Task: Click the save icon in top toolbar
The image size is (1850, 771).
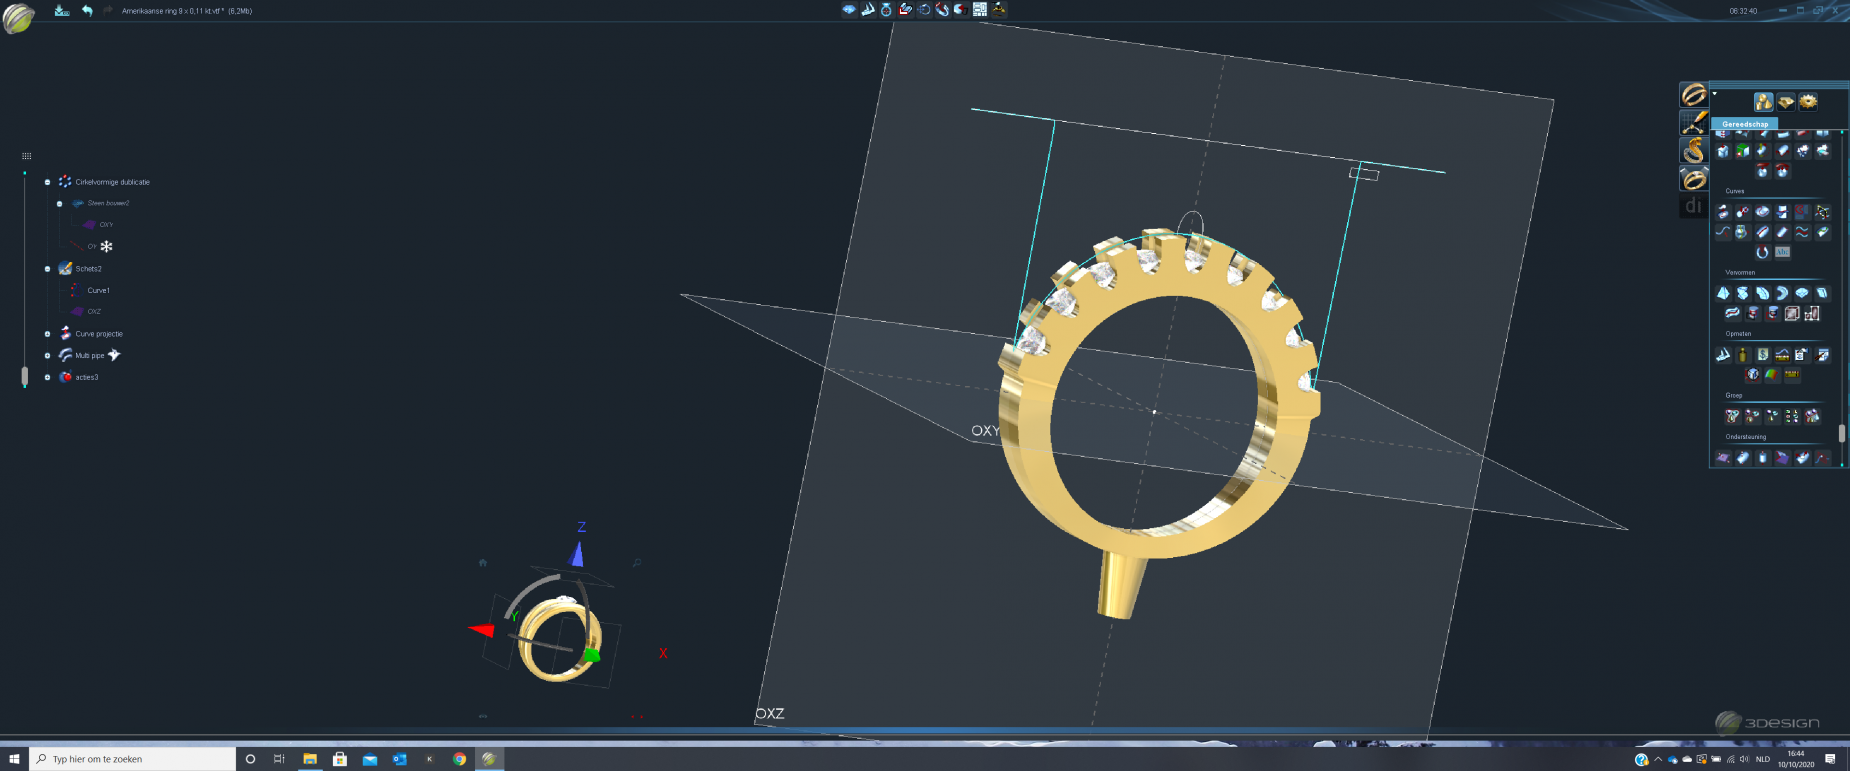Action: pos(62,11)
